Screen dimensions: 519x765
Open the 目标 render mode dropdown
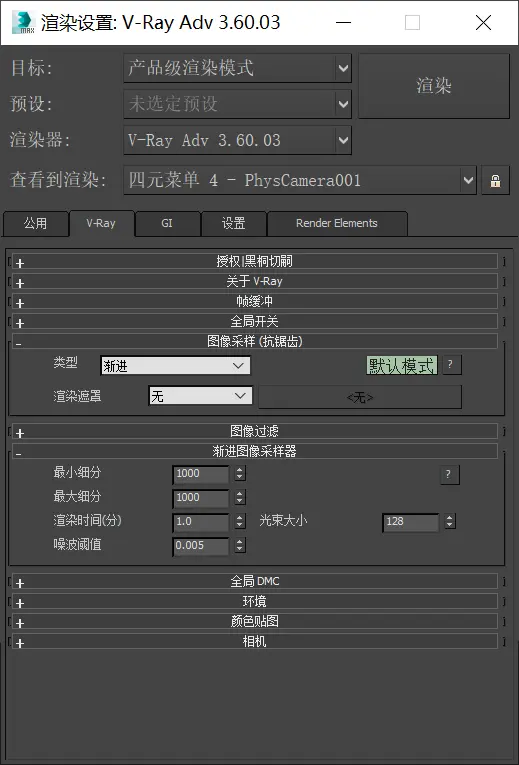pos(238,68)
